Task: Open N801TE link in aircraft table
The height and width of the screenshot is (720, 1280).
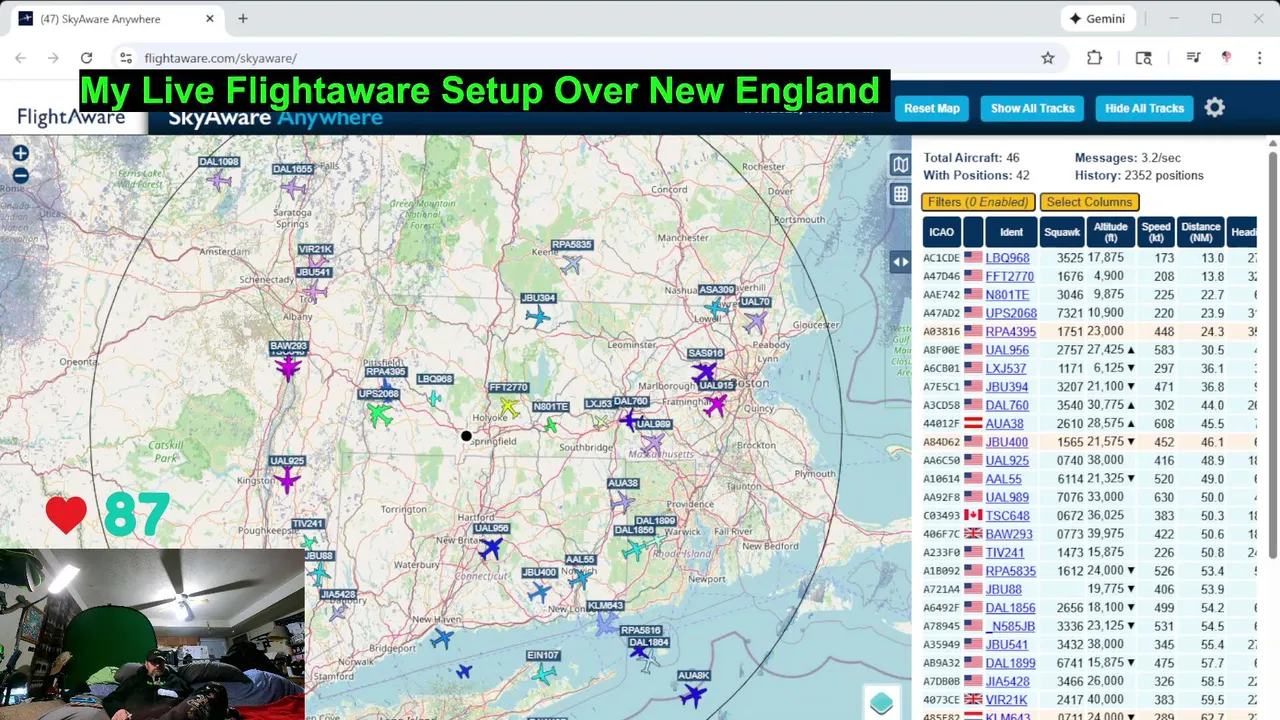Action: pos(1007,295)
